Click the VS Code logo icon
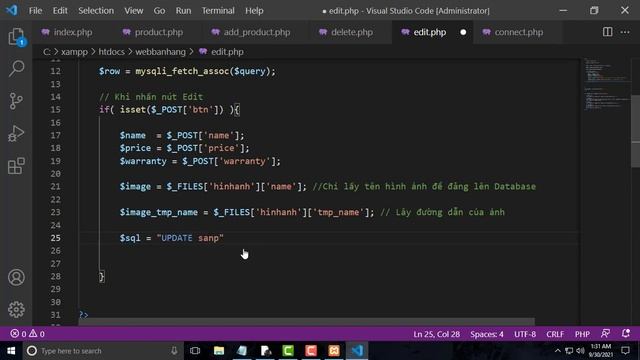This screenshot has width=640, height=360. tap(11, 10)
